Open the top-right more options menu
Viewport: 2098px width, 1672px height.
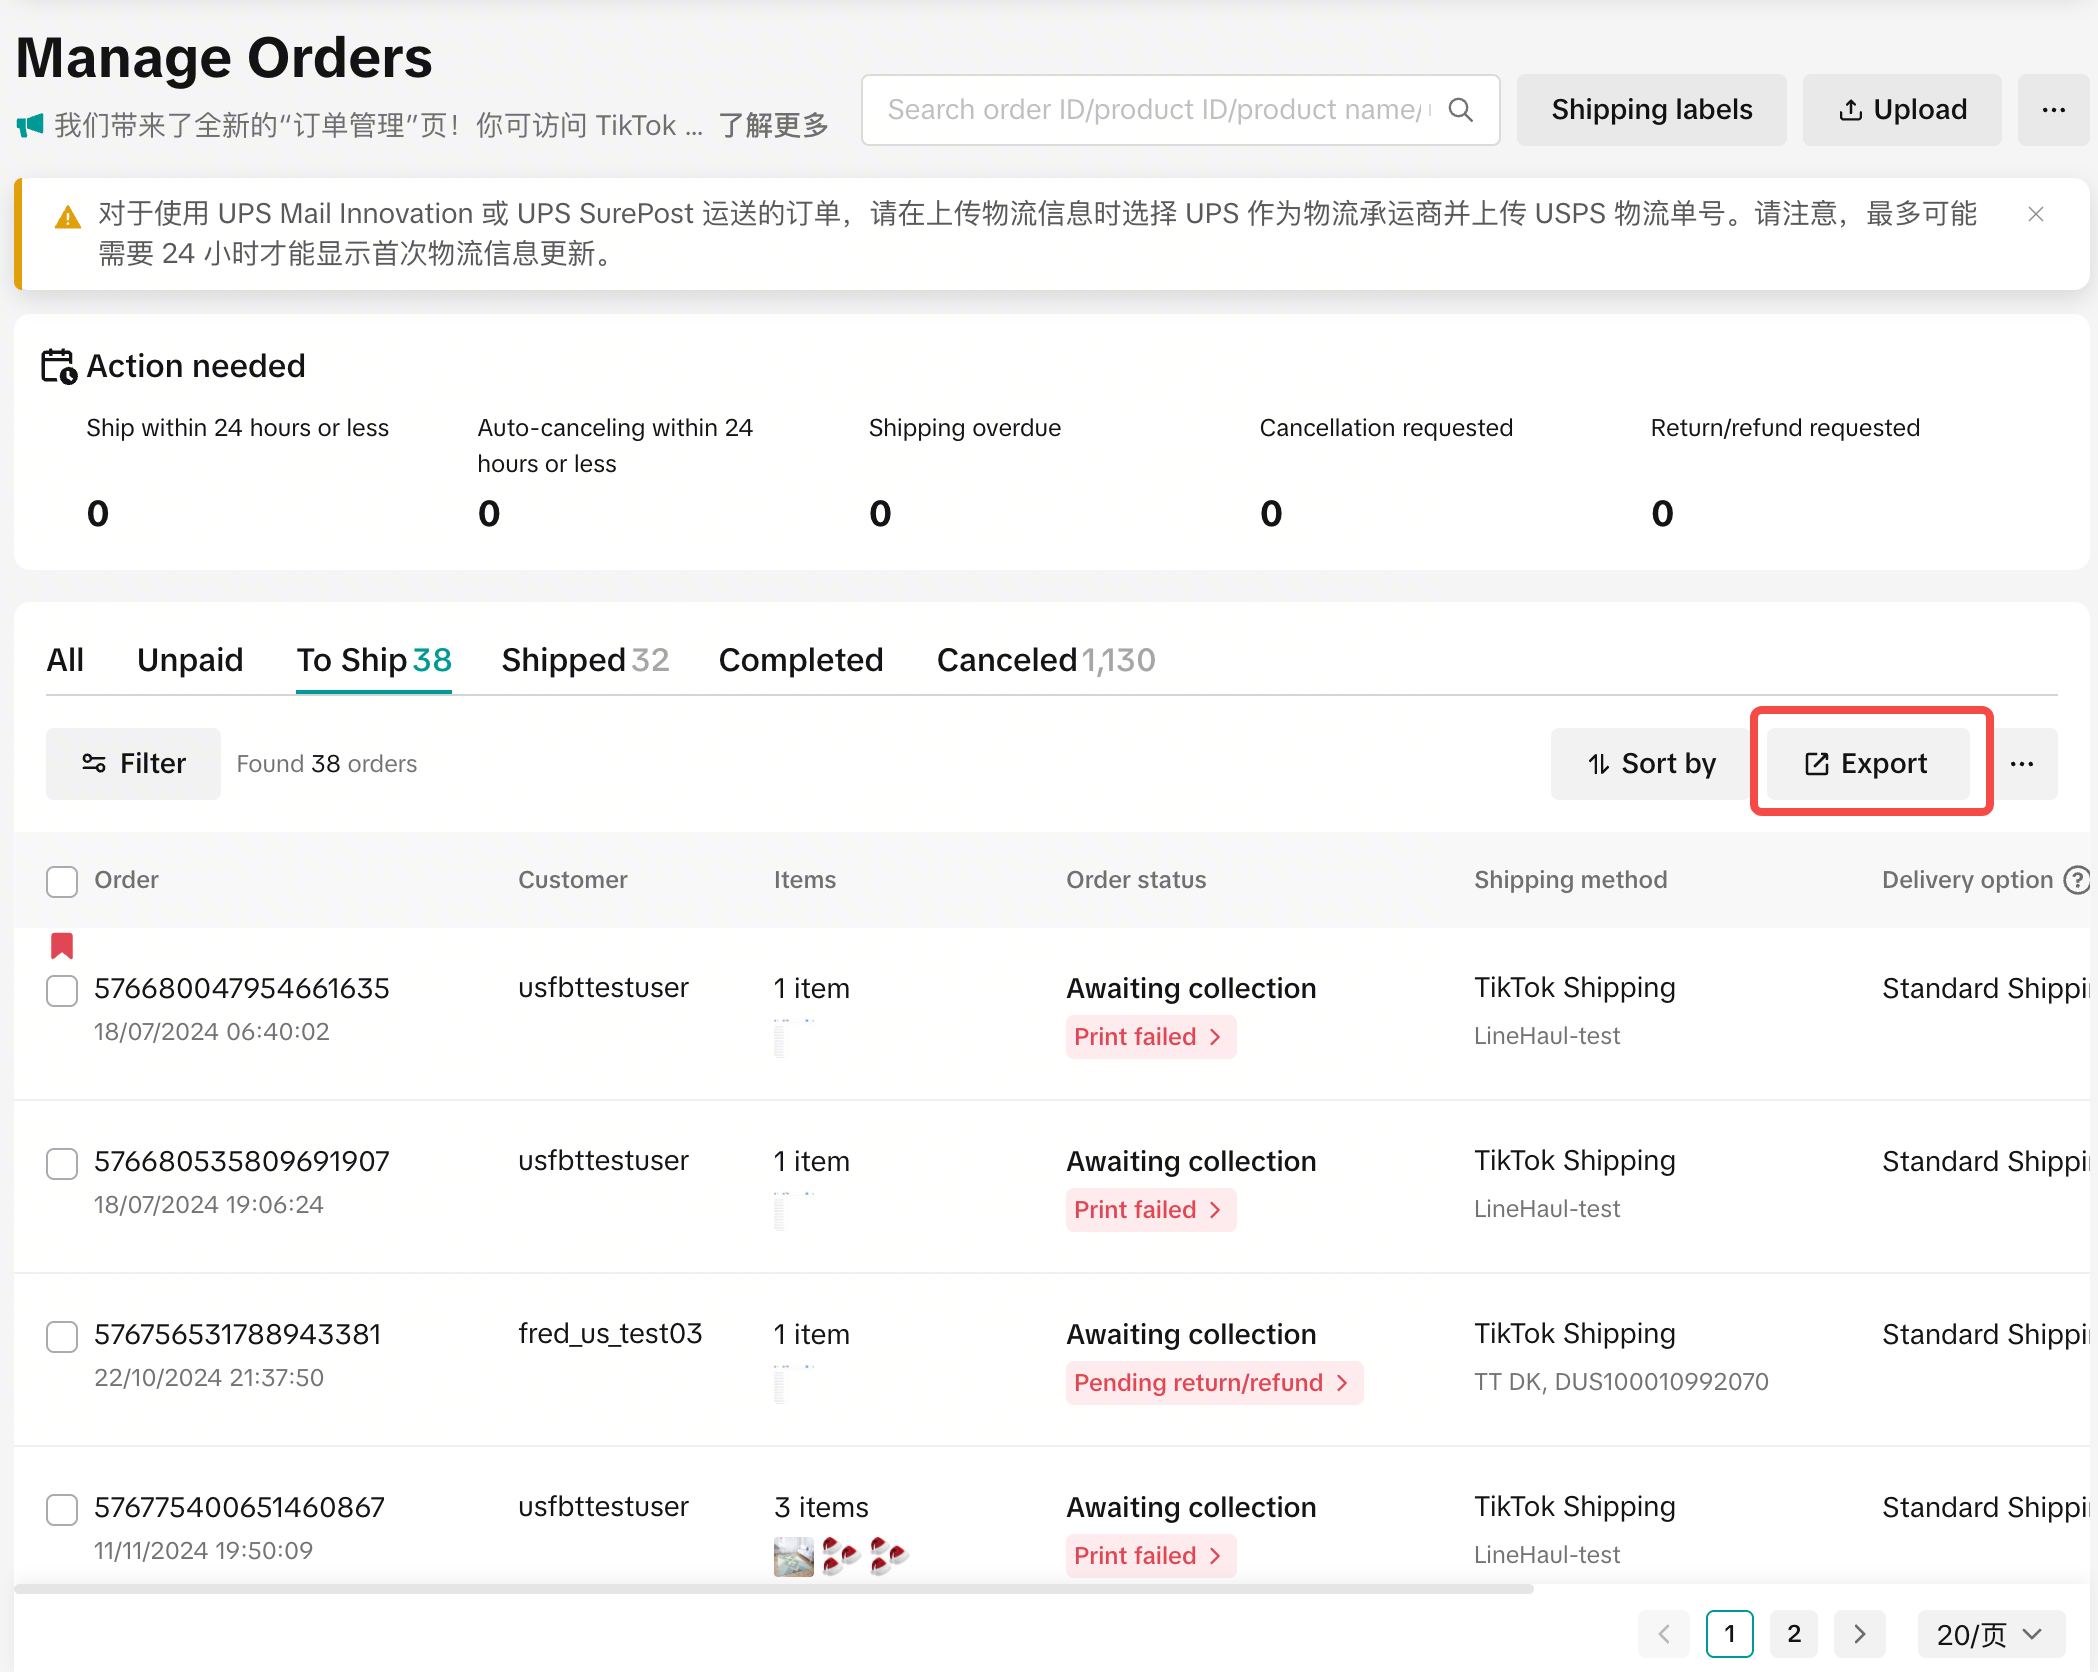click(x=2053, y=110)
